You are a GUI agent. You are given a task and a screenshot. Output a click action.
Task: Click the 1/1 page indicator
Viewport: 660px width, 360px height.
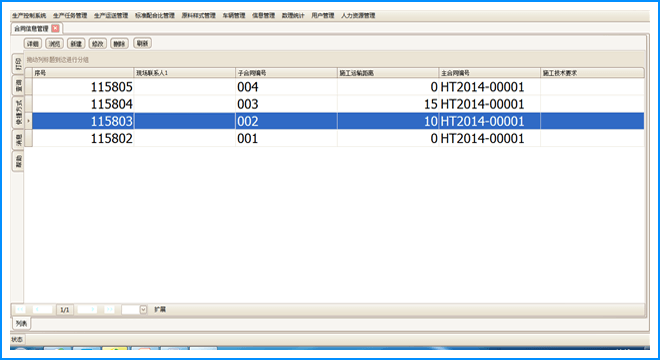pyautogui.click(x=64, y=310)
